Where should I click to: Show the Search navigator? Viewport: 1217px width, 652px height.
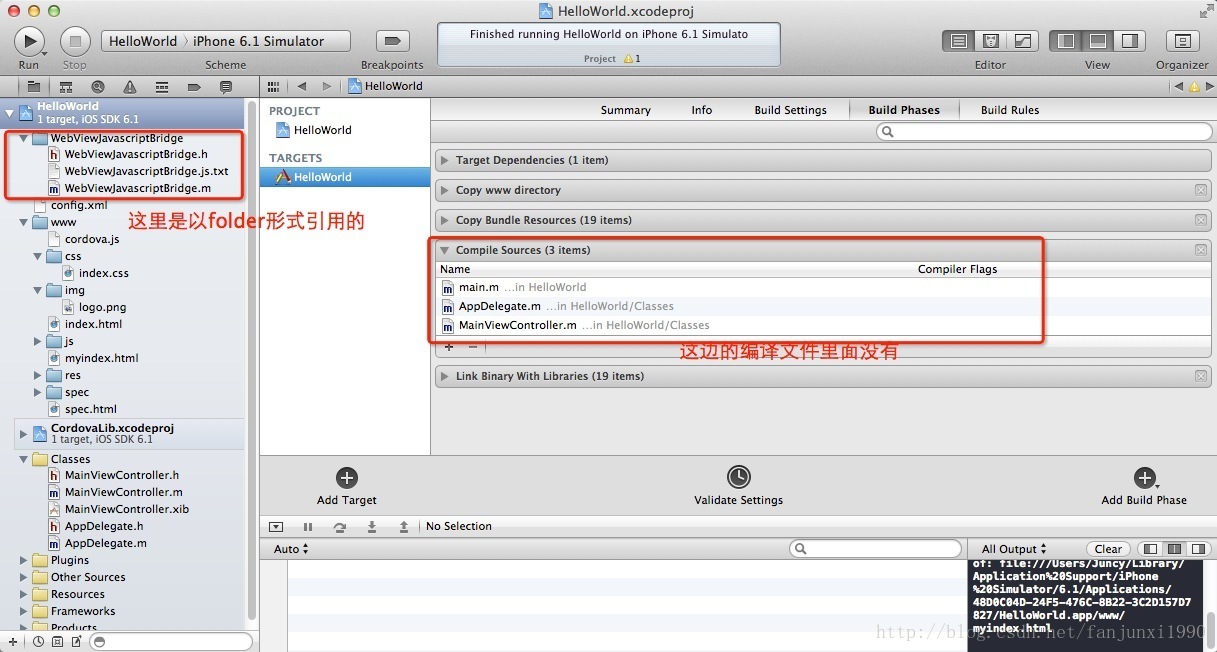point(98,87)
